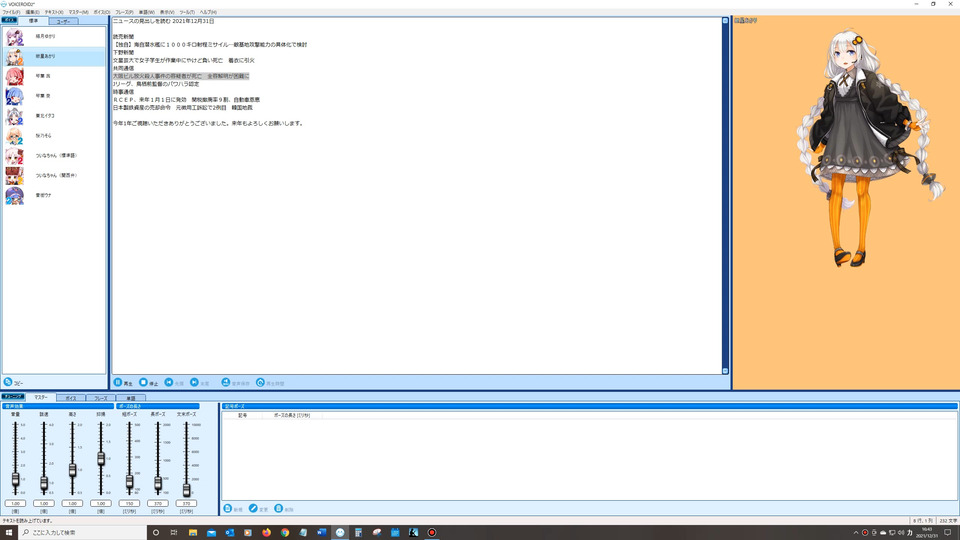Click the 再生時間 playback time icon
The image size is (960, 540).
[260, 382]
